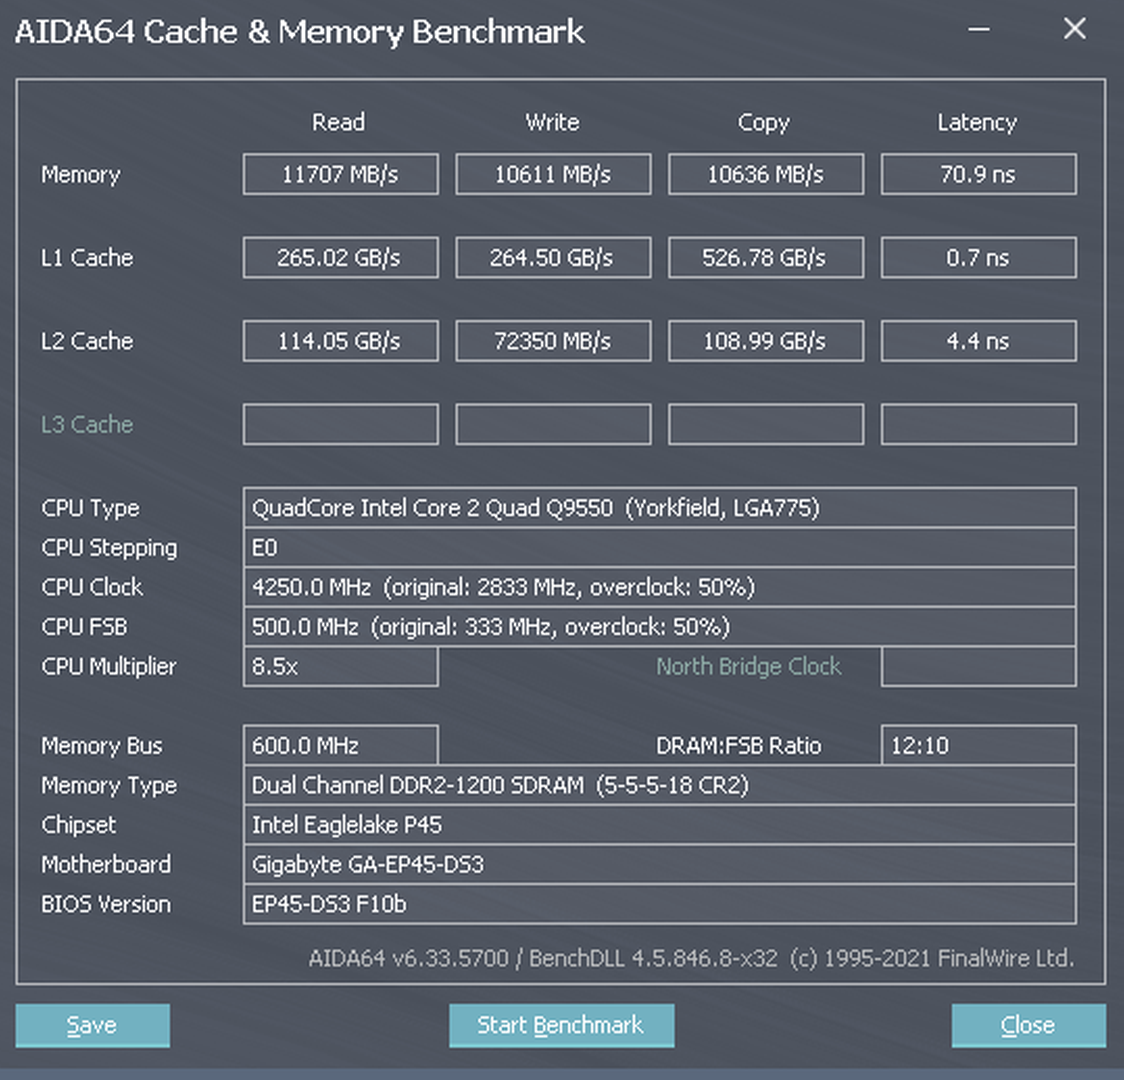Click the CPU Clock field 4250.0 MHz
1124x1080 pixels.
click(x=659, y=588)
